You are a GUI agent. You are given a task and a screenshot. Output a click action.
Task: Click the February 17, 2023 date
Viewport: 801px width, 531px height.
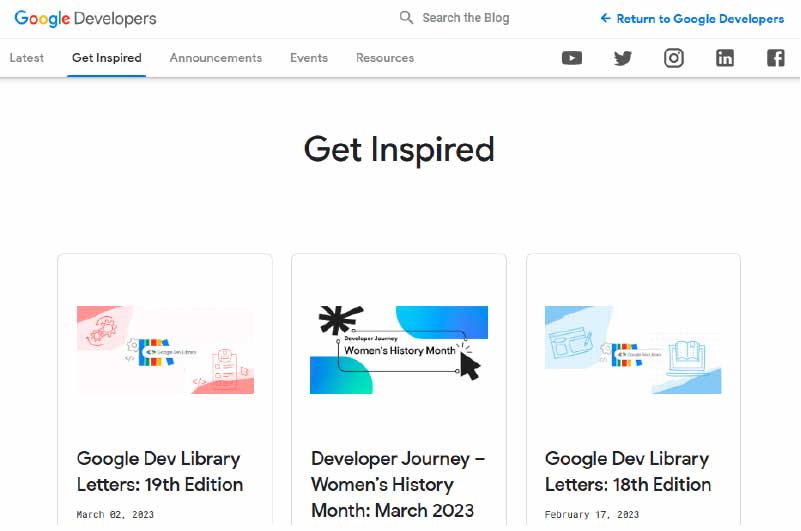592,515
